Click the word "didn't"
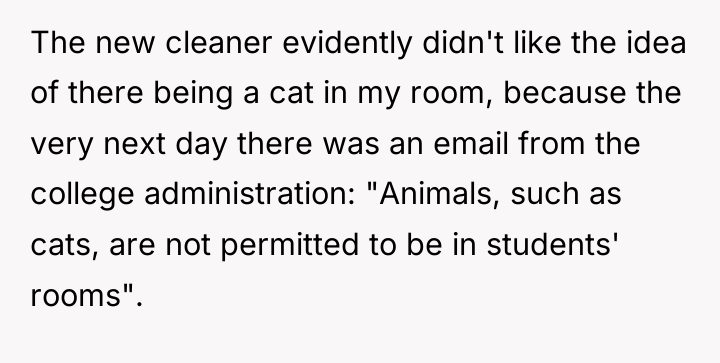Image resolution: width=720 pixels, height=363 pixels. (462, 42)
